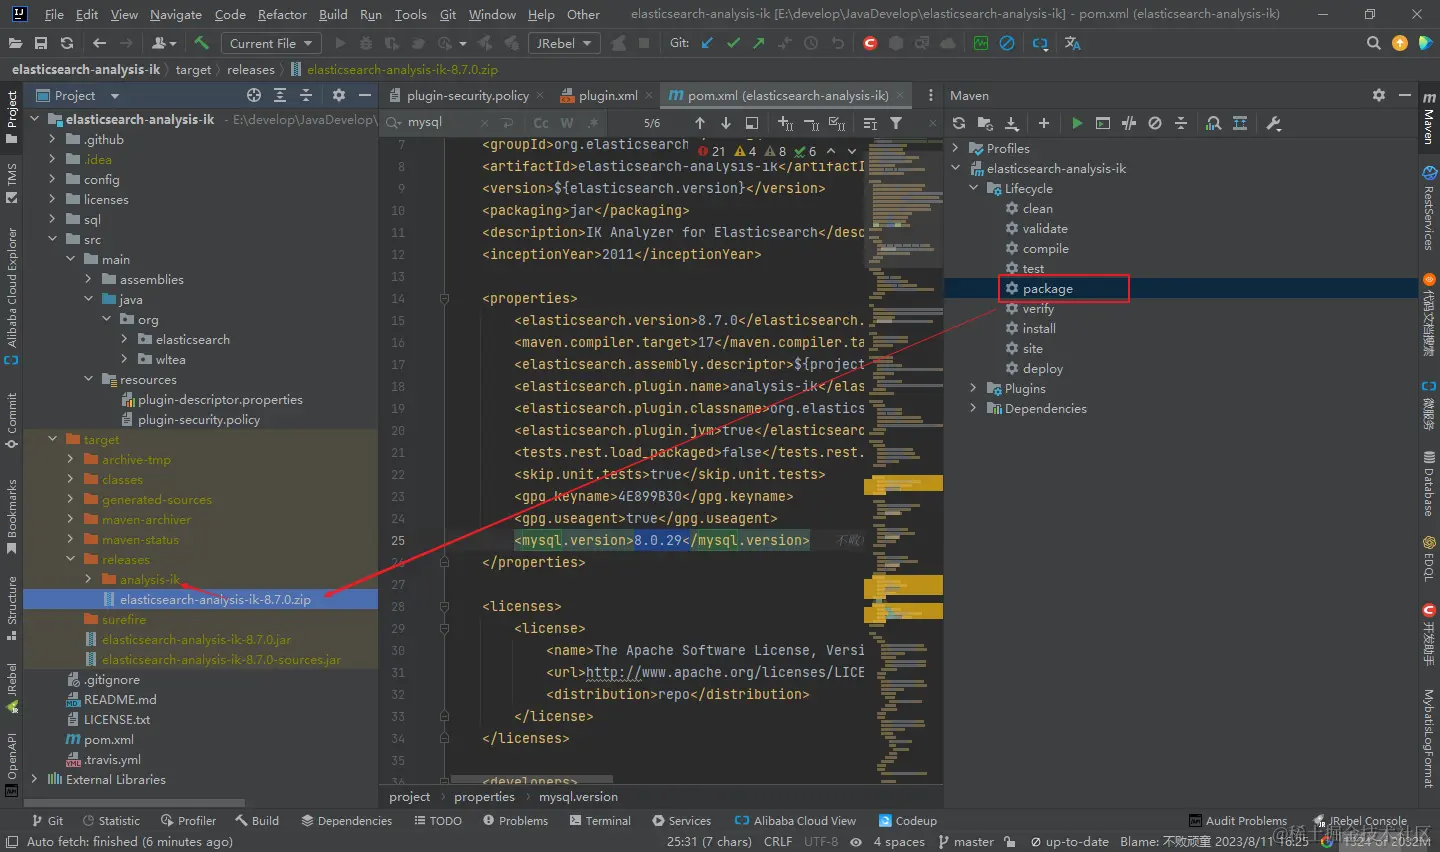Image resolution: width=1440 pixels, height=852 pixels.
Task: Click the Save All icon
Action: click(x=41, y=43)
